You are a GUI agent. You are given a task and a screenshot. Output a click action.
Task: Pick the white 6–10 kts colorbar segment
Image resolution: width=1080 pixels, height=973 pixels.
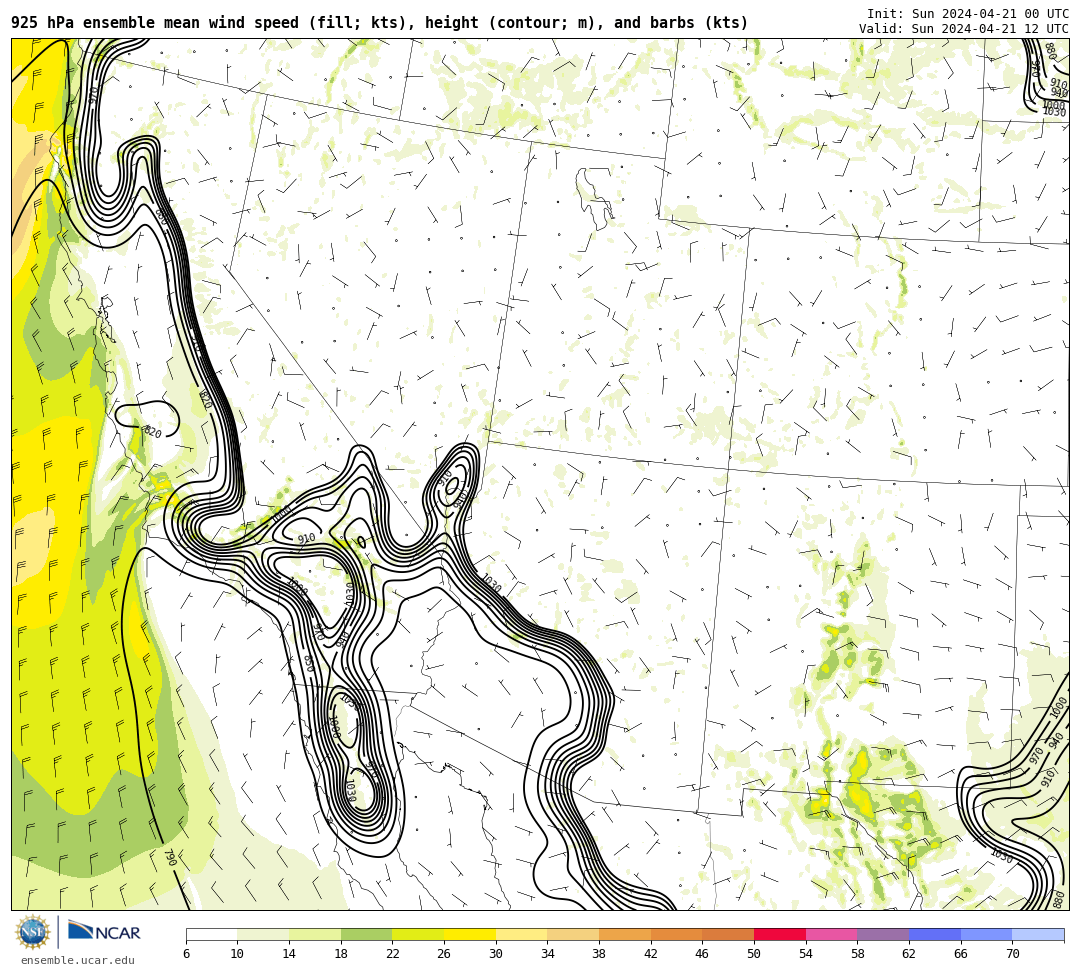point(211,934)
